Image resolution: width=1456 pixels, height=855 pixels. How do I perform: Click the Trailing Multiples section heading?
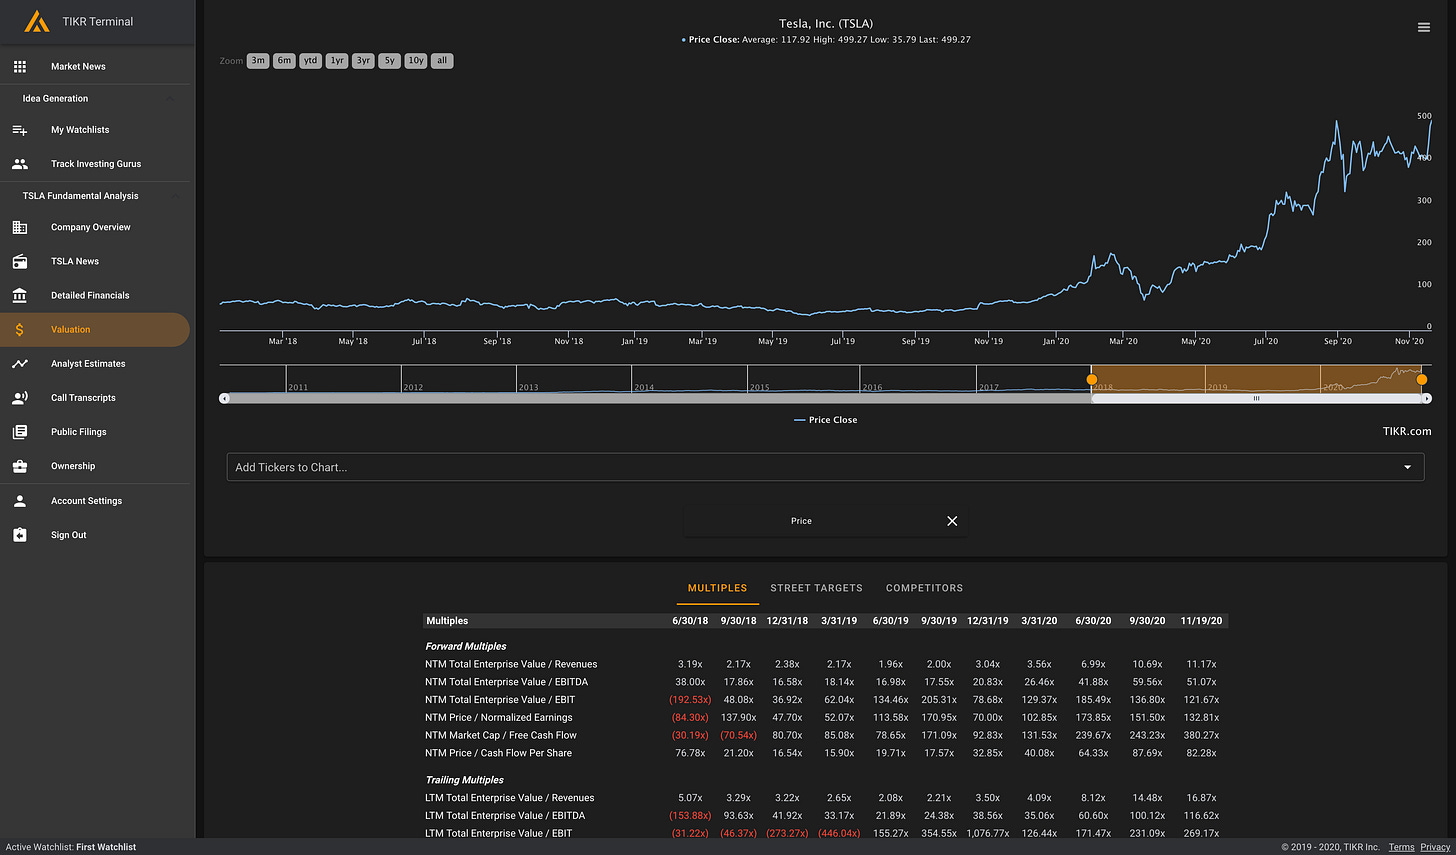tap(464, 780)
